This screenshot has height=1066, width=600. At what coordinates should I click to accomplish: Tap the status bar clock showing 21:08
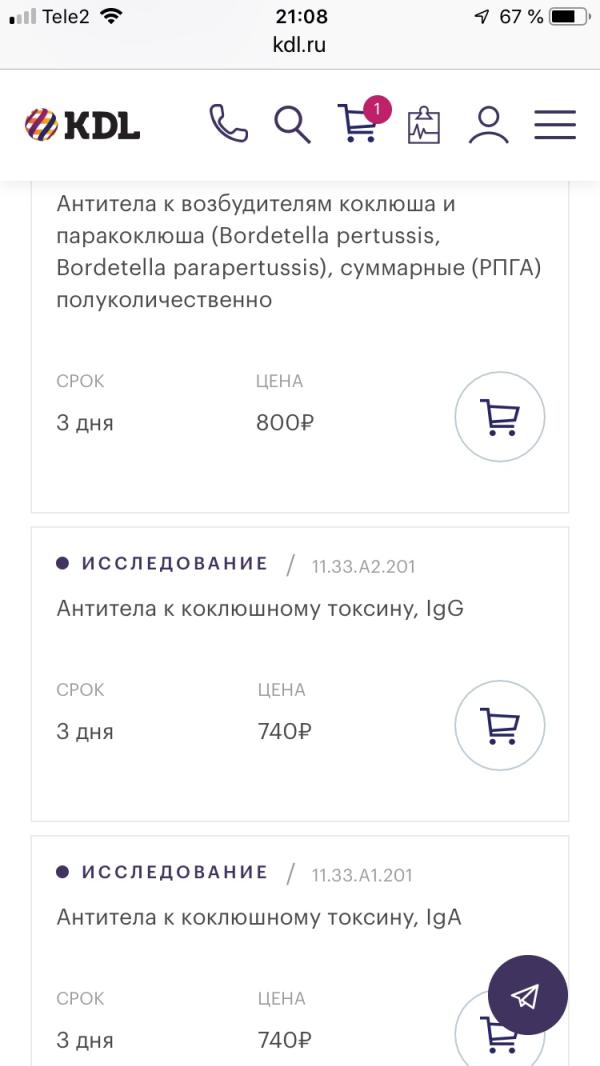coord(300,16)
